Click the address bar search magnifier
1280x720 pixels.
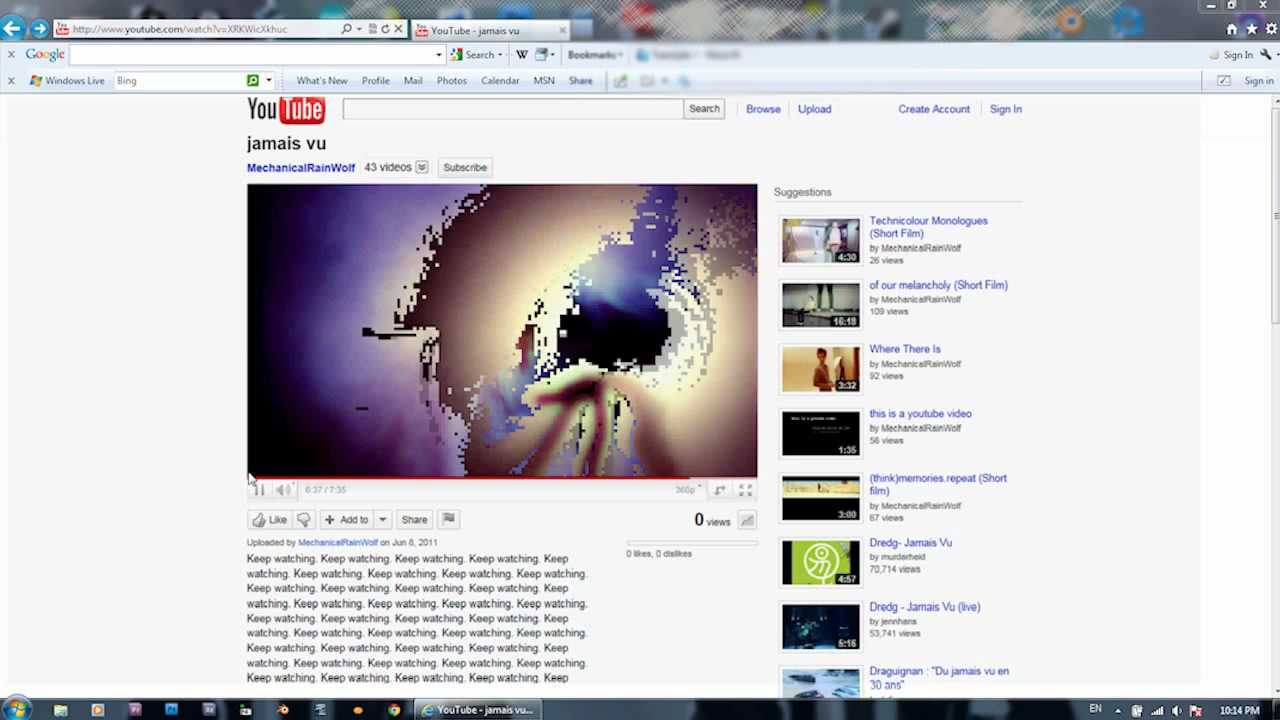[346, 29]
